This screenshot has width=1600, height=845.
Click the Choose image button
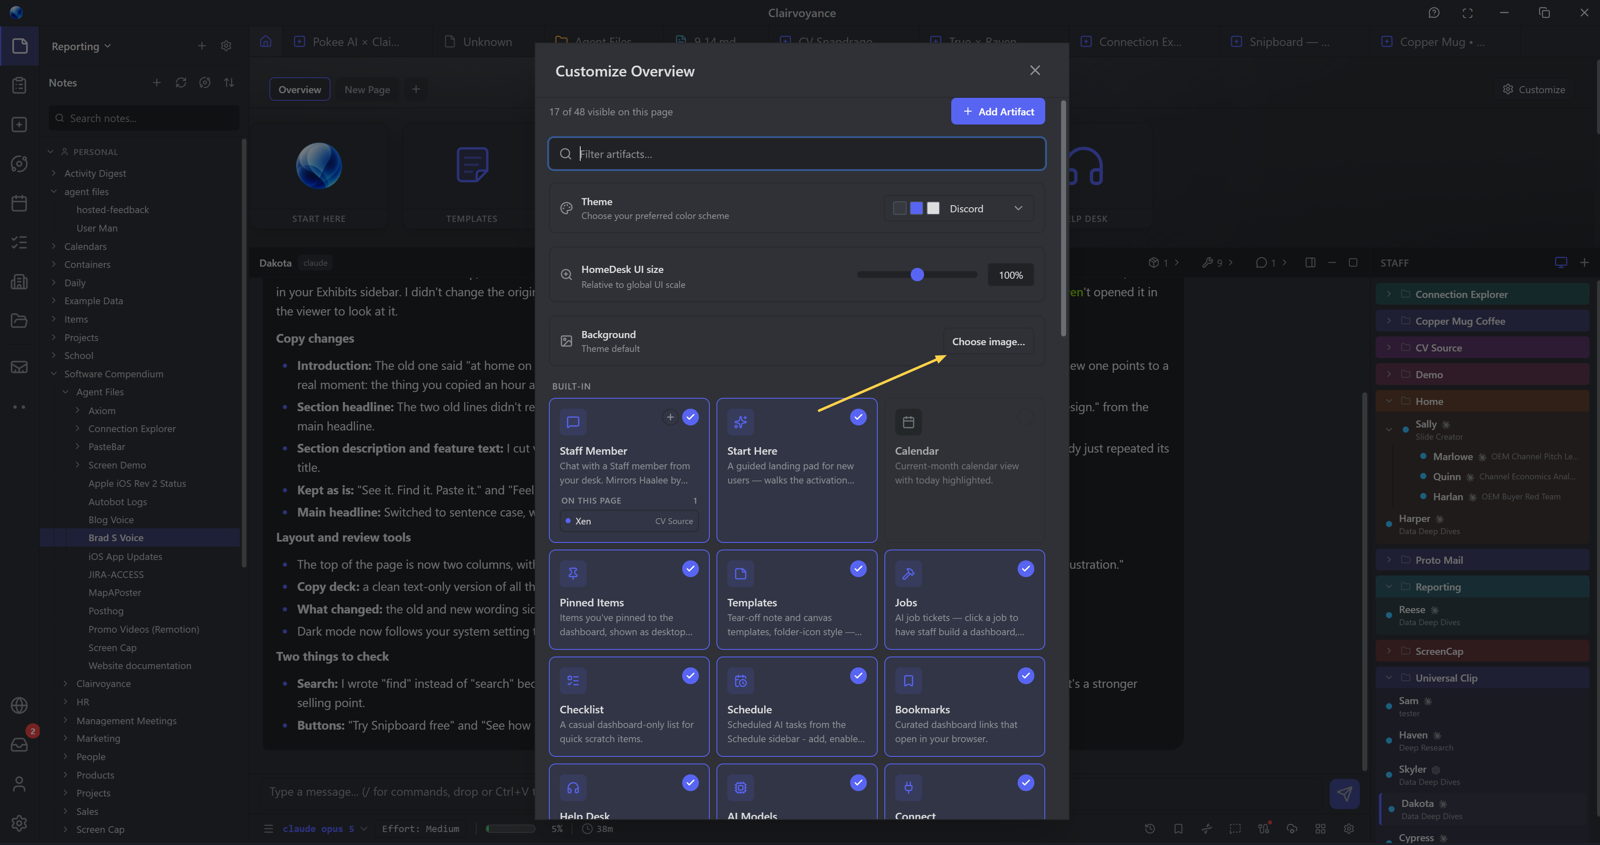(x=988, y=342)
